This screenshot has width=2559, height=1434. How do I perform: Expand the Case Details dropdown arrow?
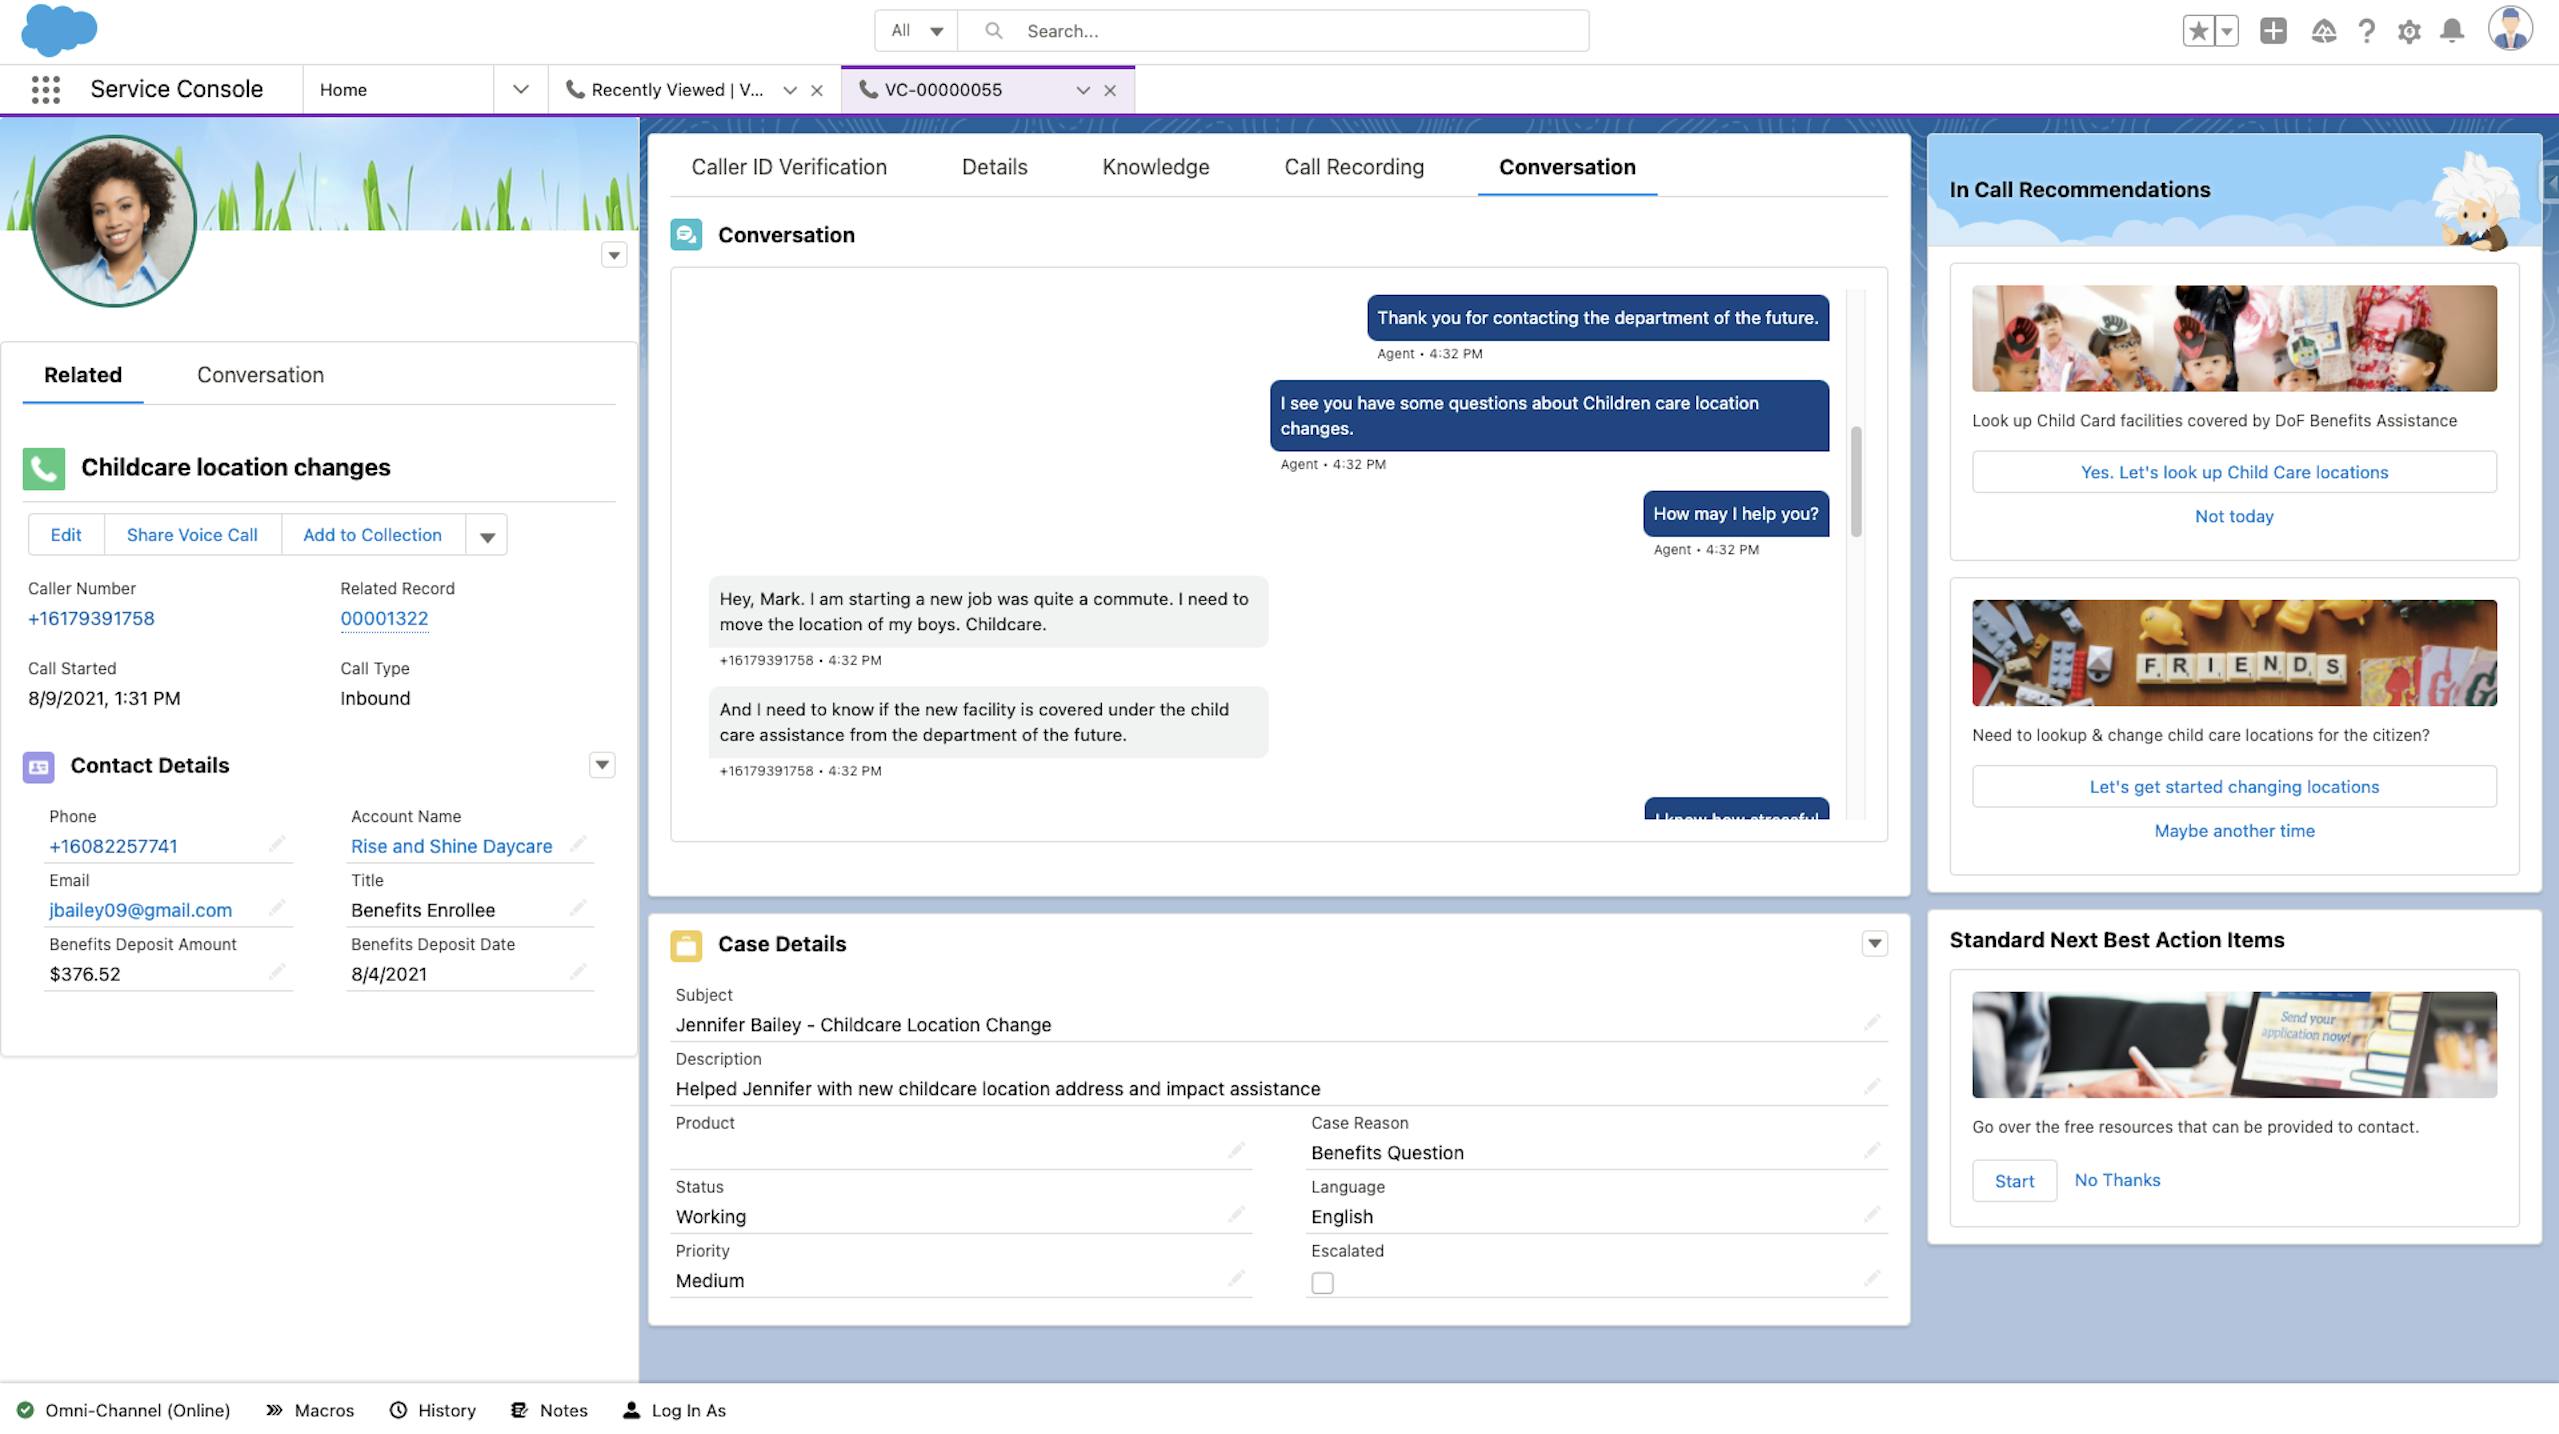1874,943
